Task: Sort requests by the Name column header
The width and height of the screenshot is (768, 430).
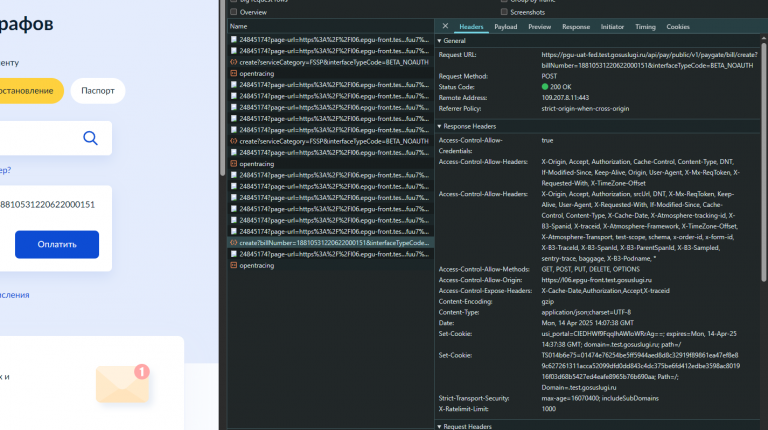Action: tap(331, 26)
